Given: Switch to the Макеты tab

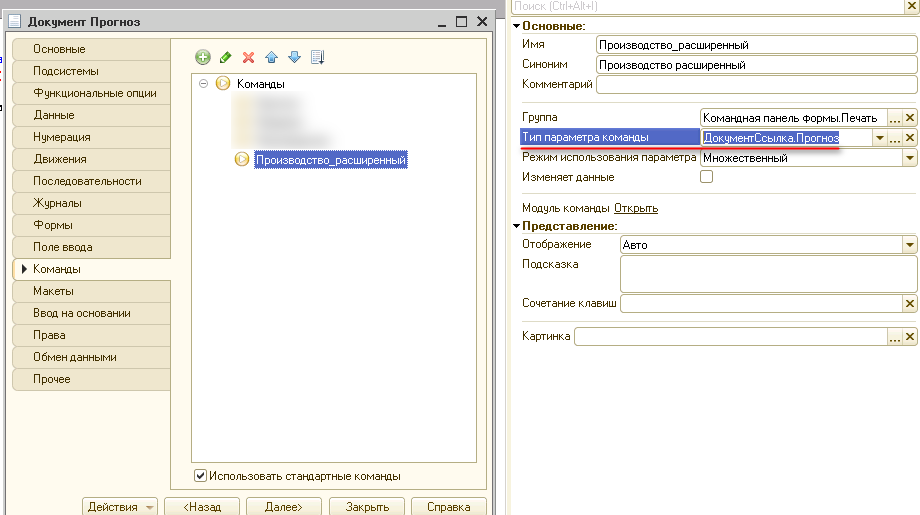Looking at the screenshot, I should pyautogui.click(x=54, y=291).
